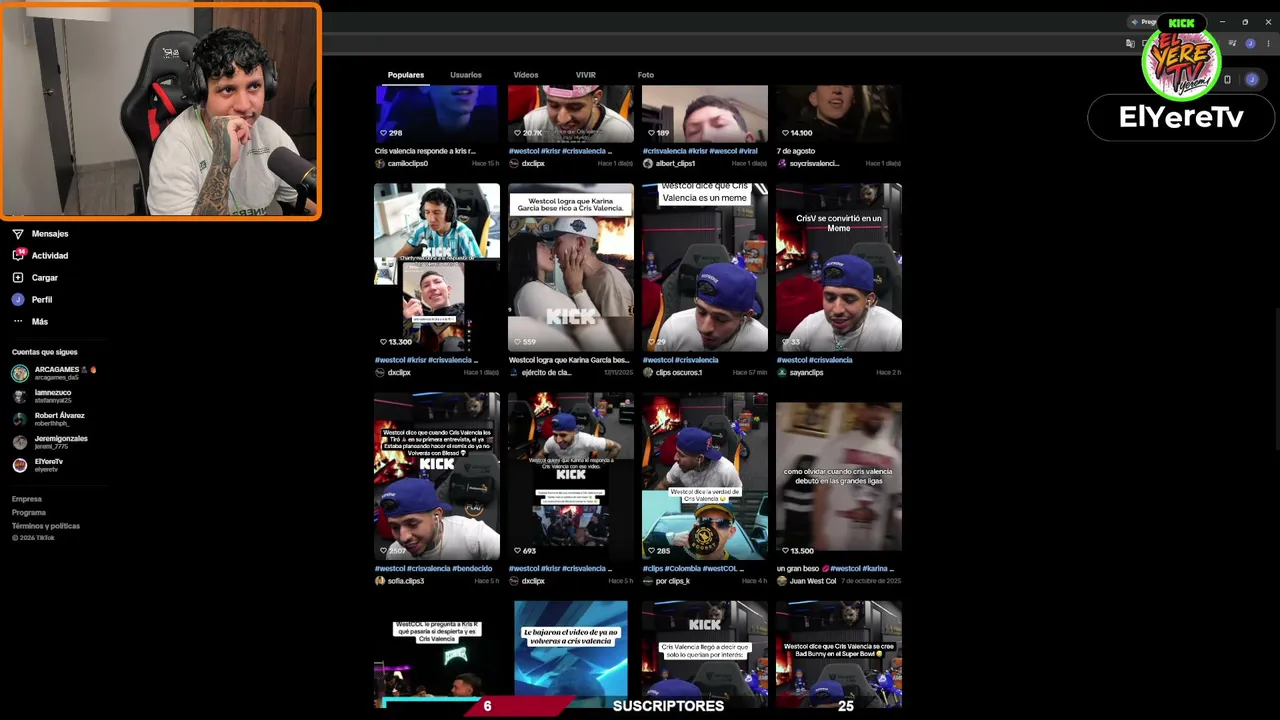Viewport: 1280px width, 720px height.
Task: Open the Foto tab
Action: [646, 75]
